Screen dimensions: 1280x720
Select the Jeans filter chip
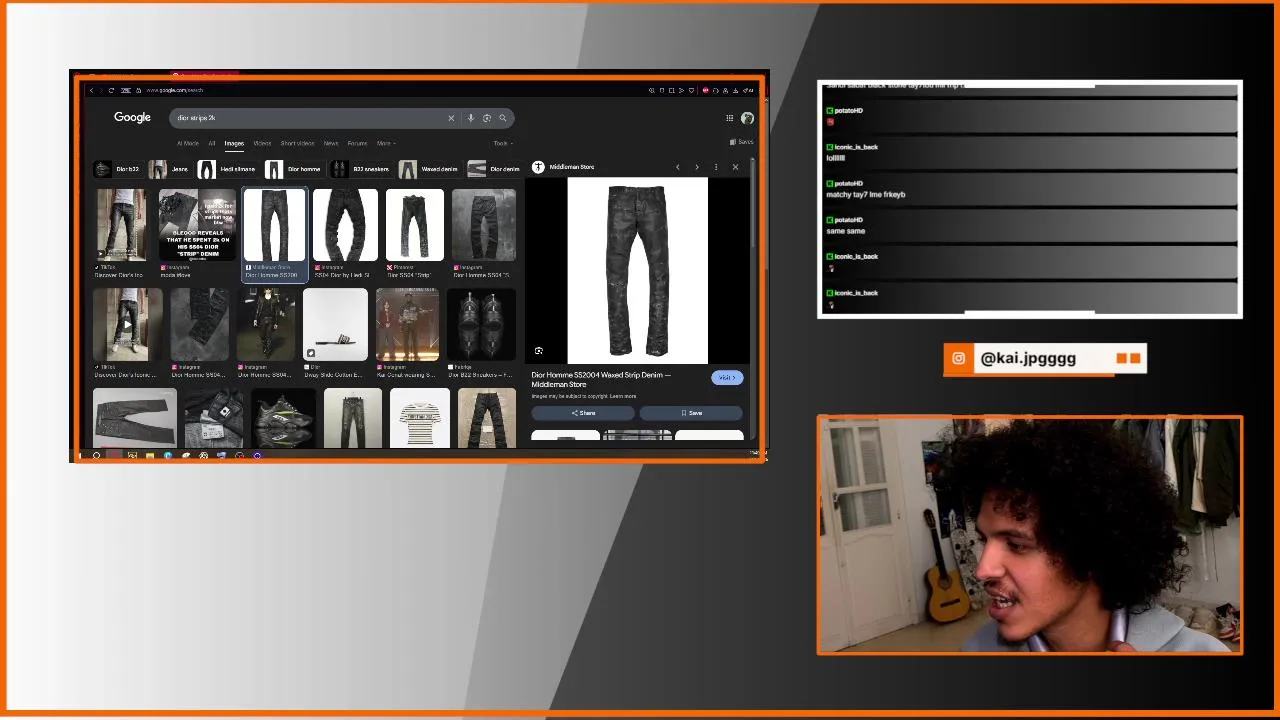(169, 169)
